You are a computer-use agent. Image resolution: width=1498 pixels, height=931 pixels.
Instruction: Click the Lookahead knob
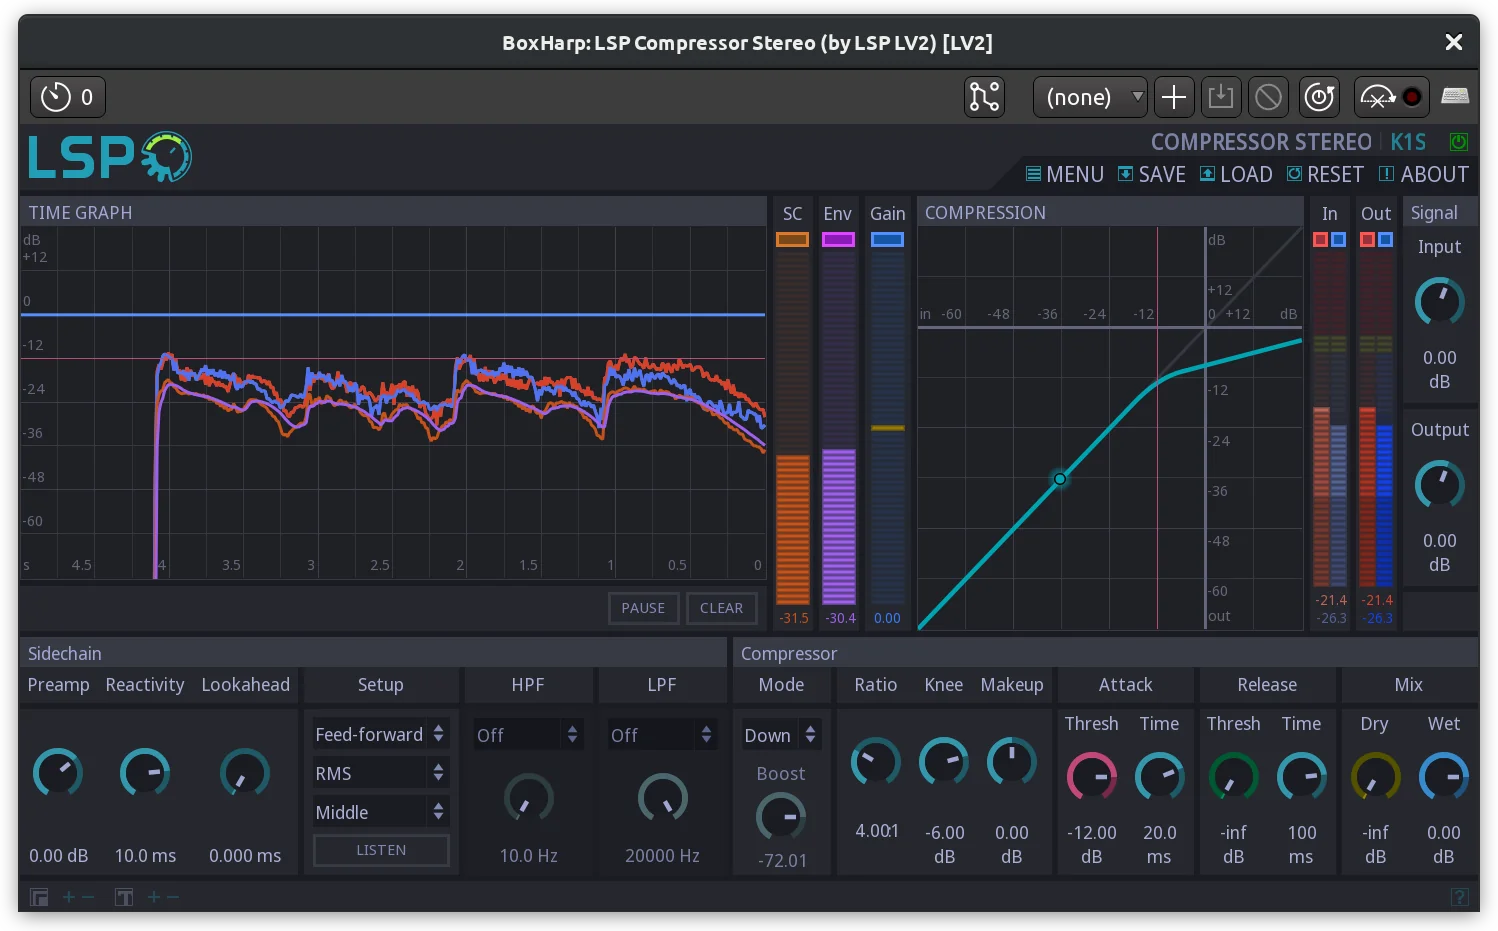point(245,773)
